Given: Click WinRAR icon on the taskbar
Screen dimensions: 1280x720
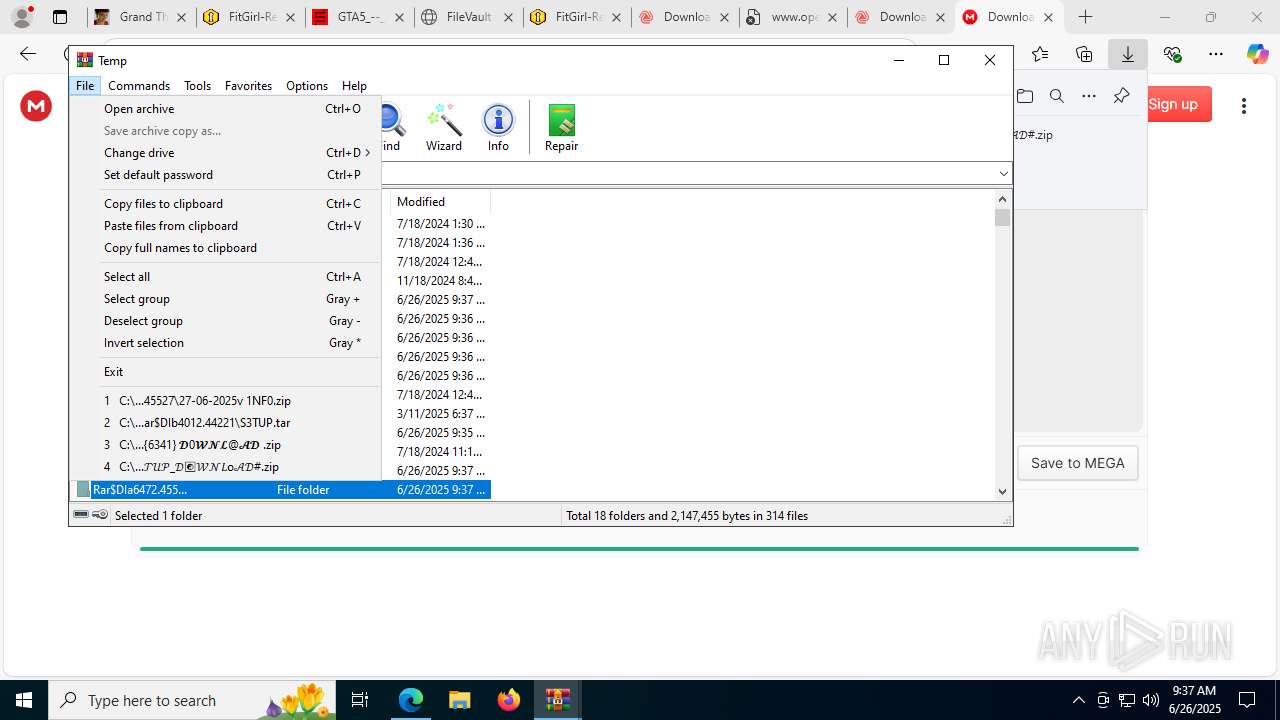Looking at the screenshot, I should point(557,700).
